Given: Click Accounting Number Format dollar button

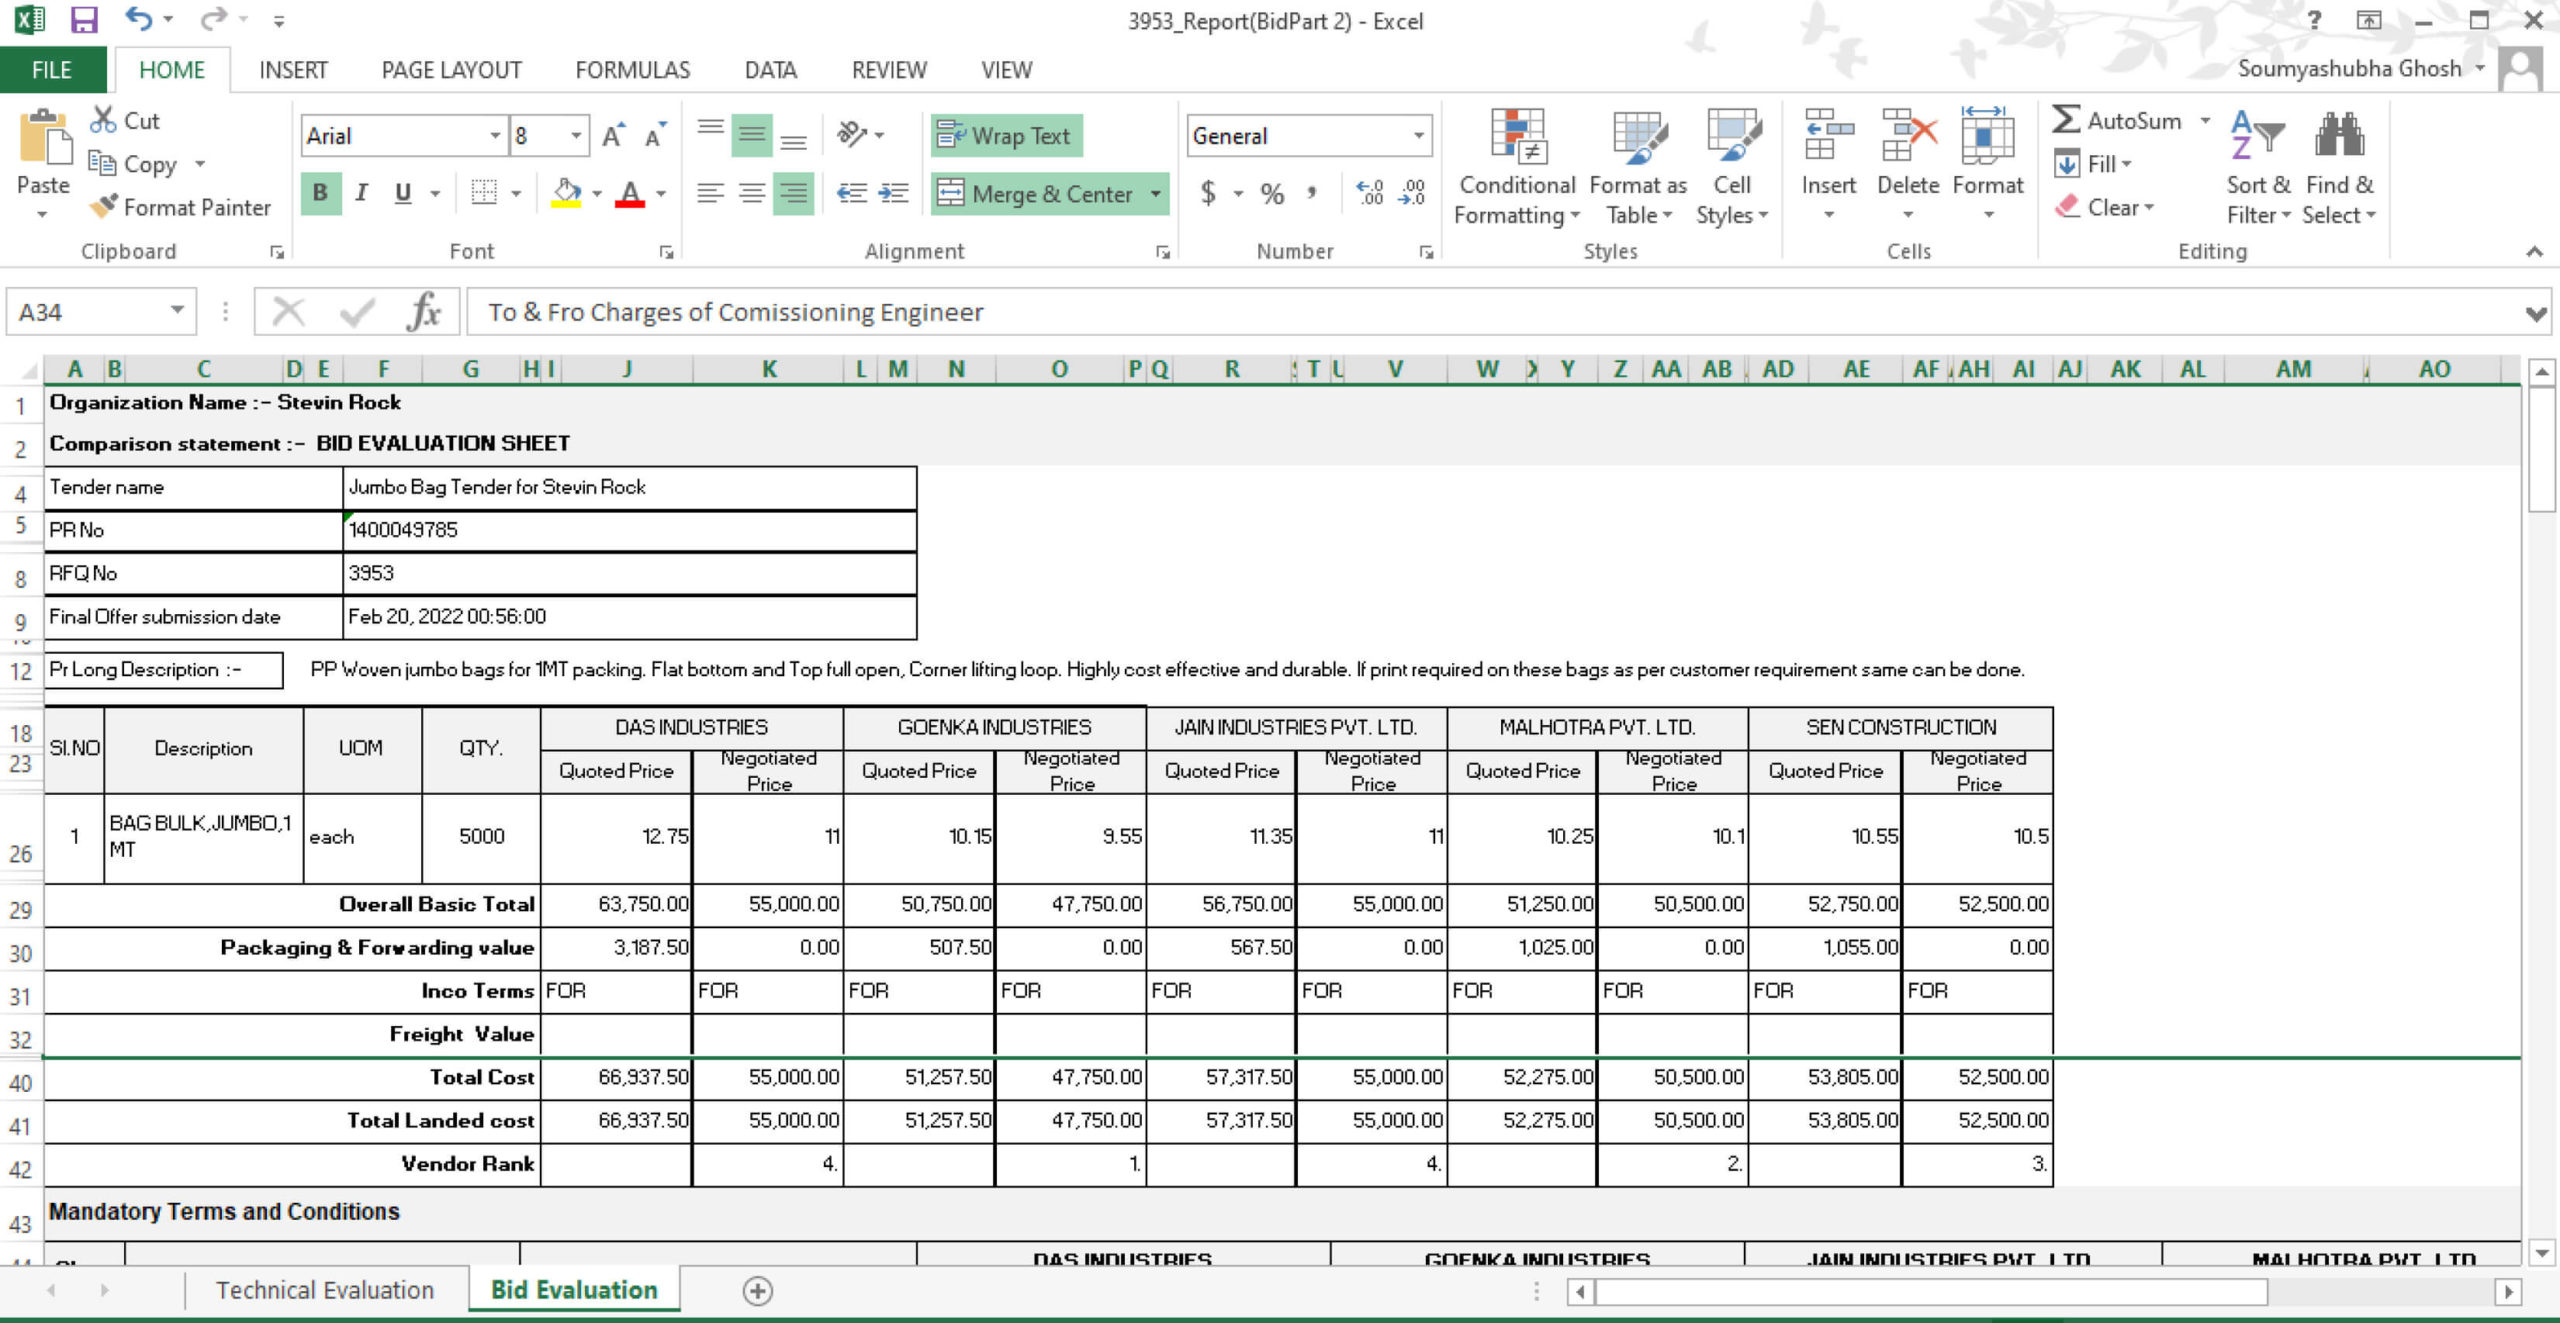Looking at the screenshot, I should click(1208, 193).
